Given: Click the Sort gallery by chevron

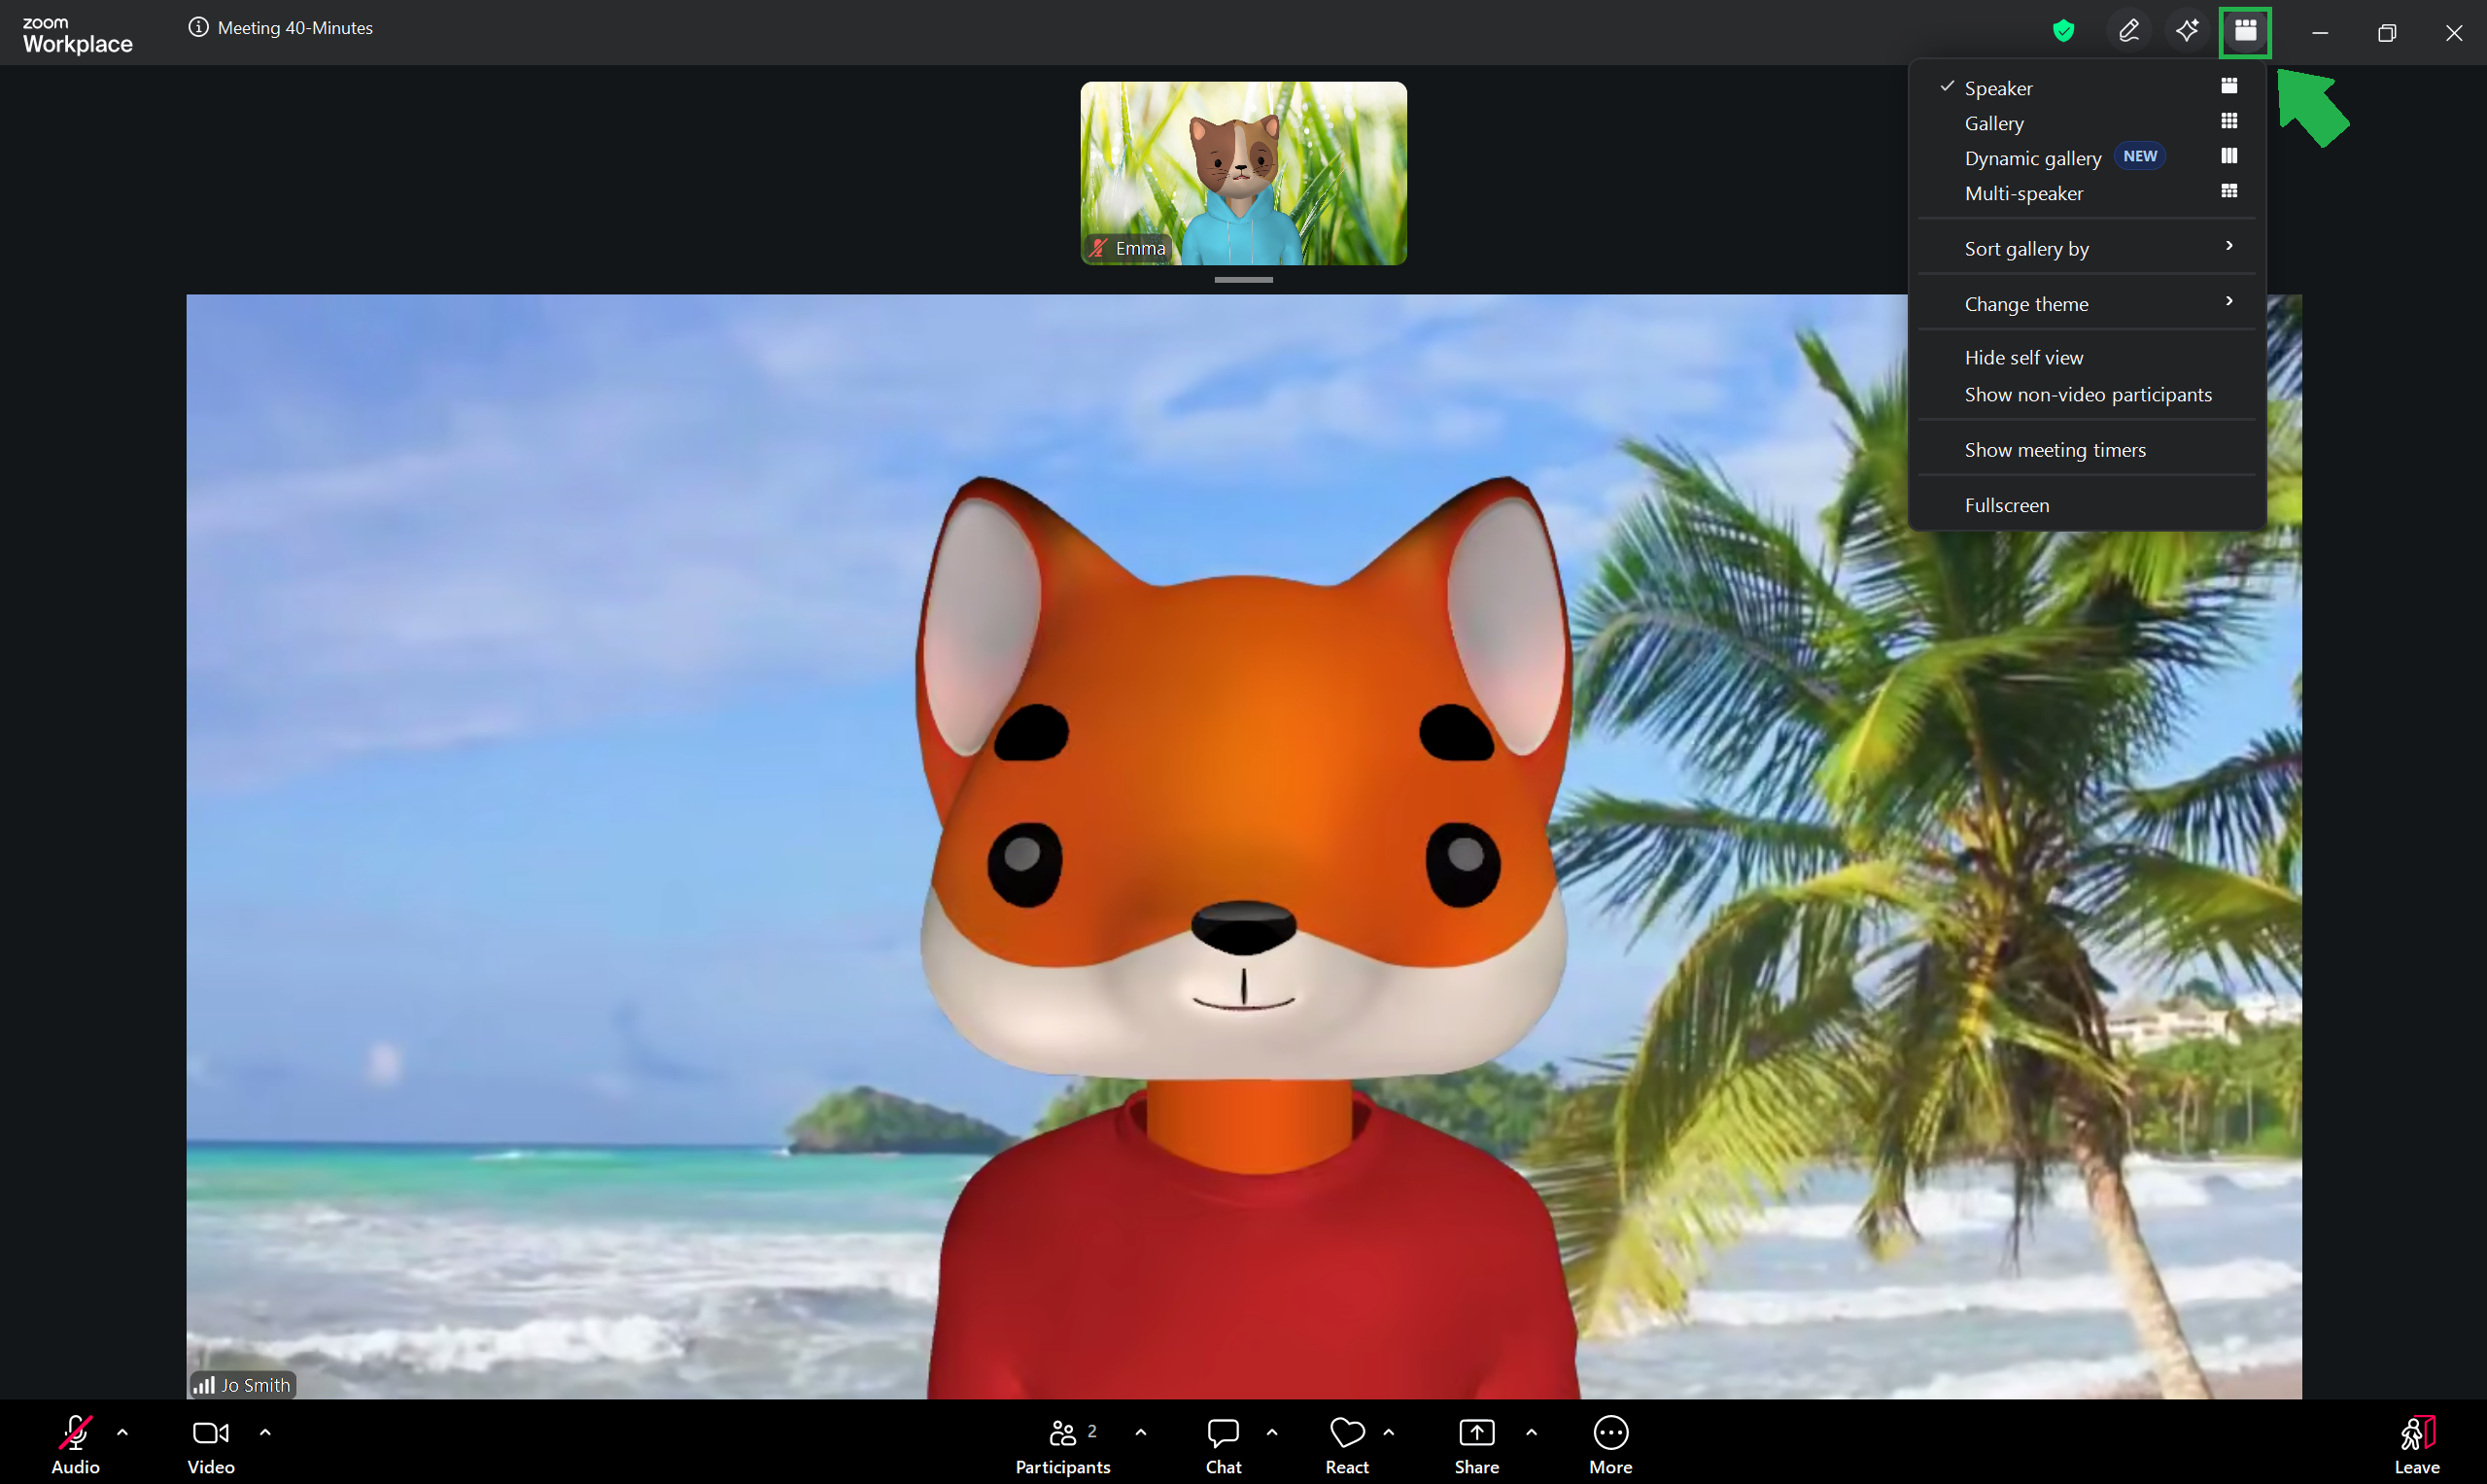Looking at the screenshot, I should pos(2229,246).
